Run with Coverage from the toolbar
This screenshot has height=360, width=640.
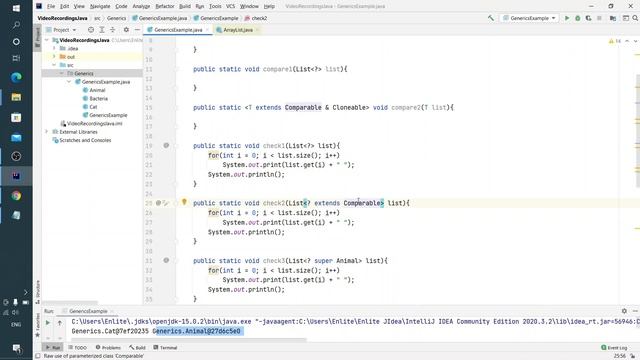(588, 18)
